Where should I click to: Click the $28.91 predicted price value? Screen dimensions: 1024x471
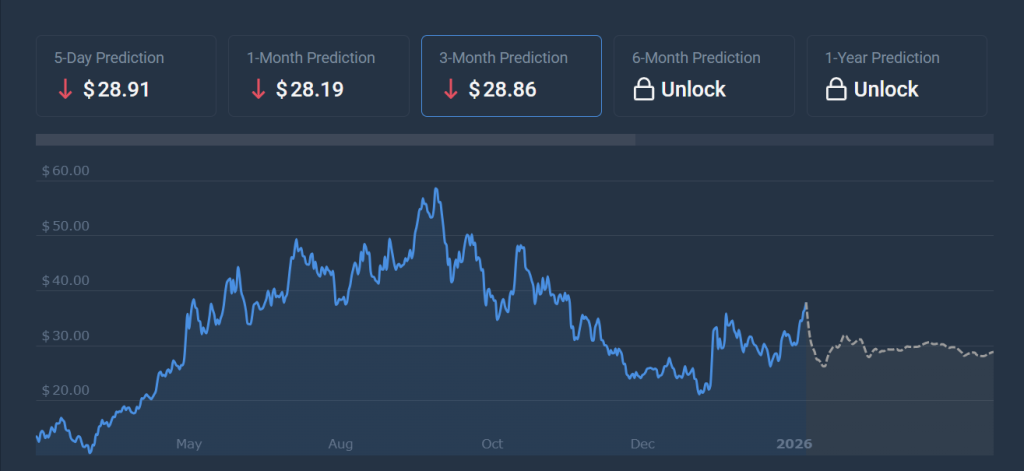[116, 90]
